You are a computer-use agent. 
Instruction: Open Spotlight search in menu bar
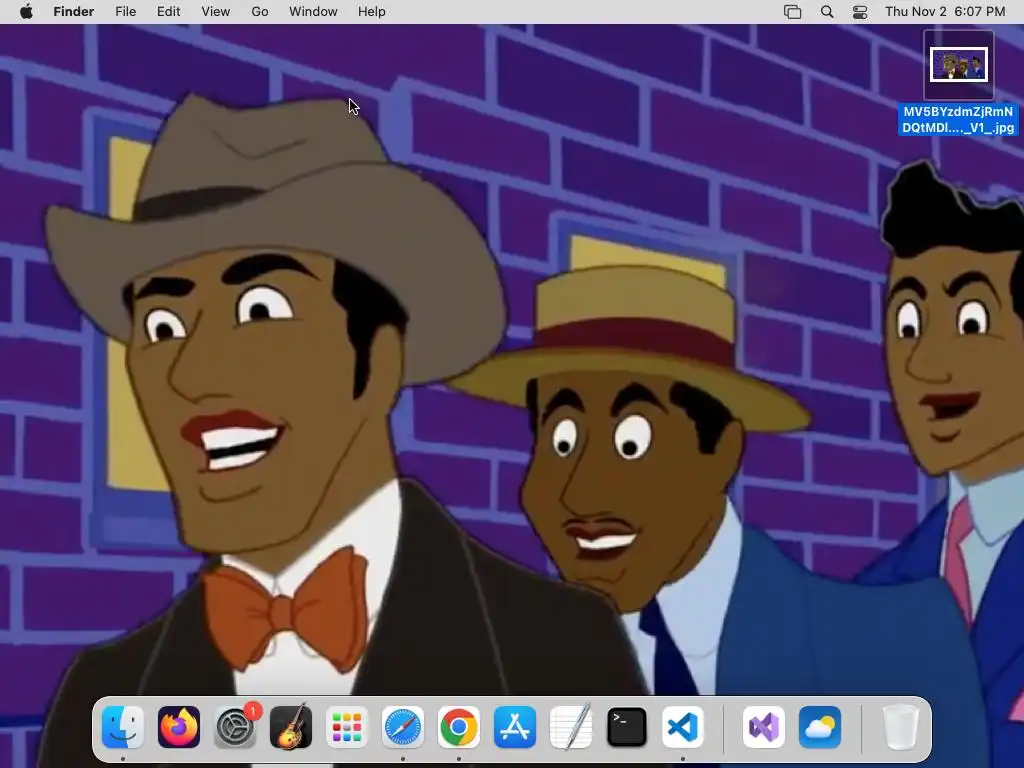[x=827, y=12]
